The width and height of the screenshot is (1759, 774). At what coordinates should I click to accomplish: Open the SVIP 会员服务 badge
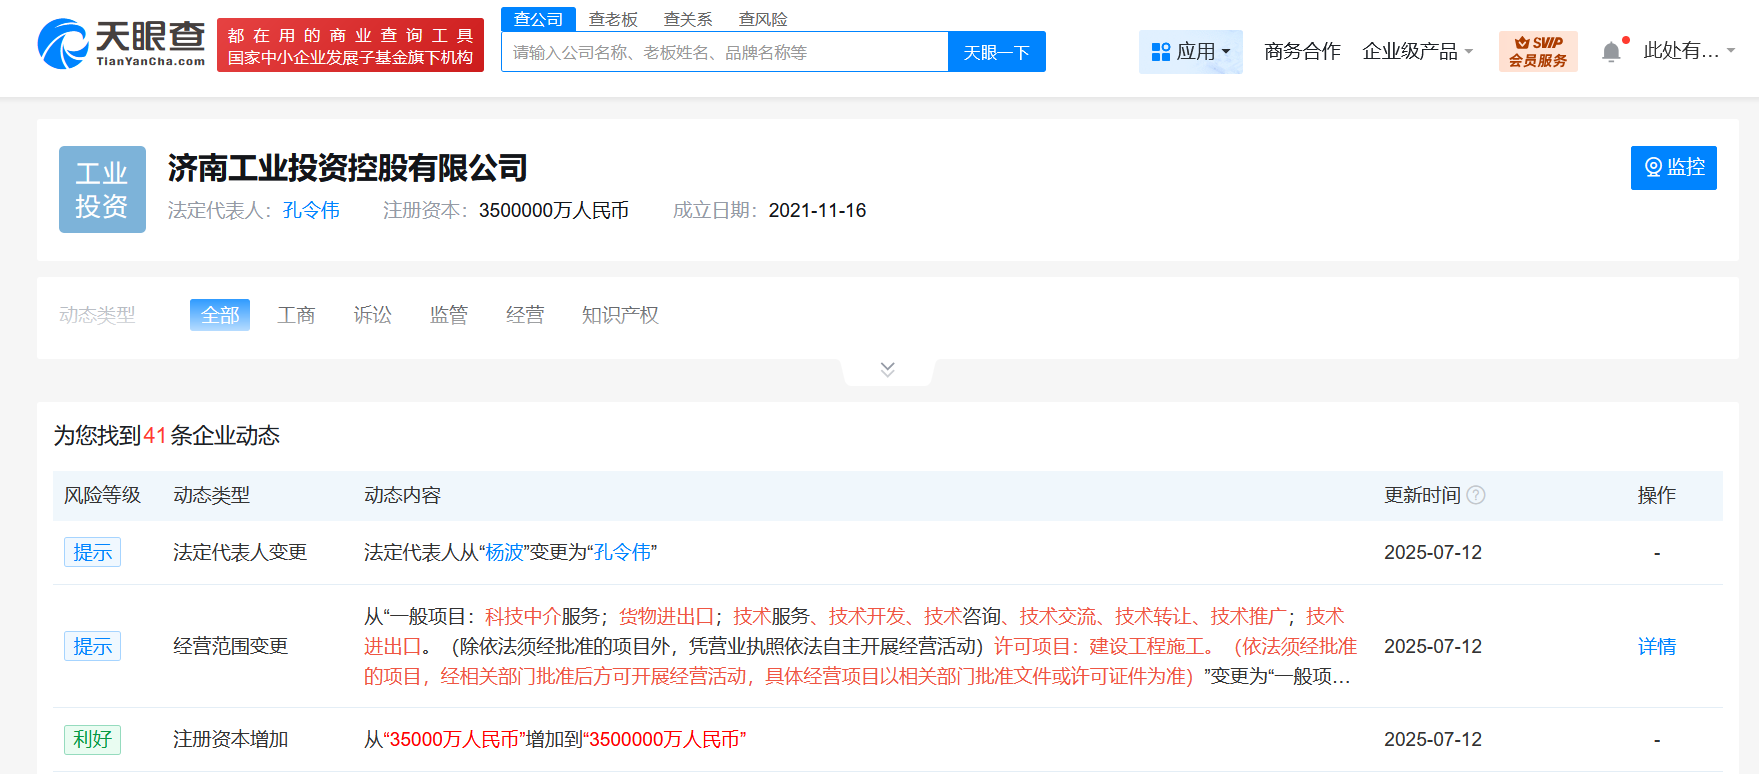(x=1538, y=51)
